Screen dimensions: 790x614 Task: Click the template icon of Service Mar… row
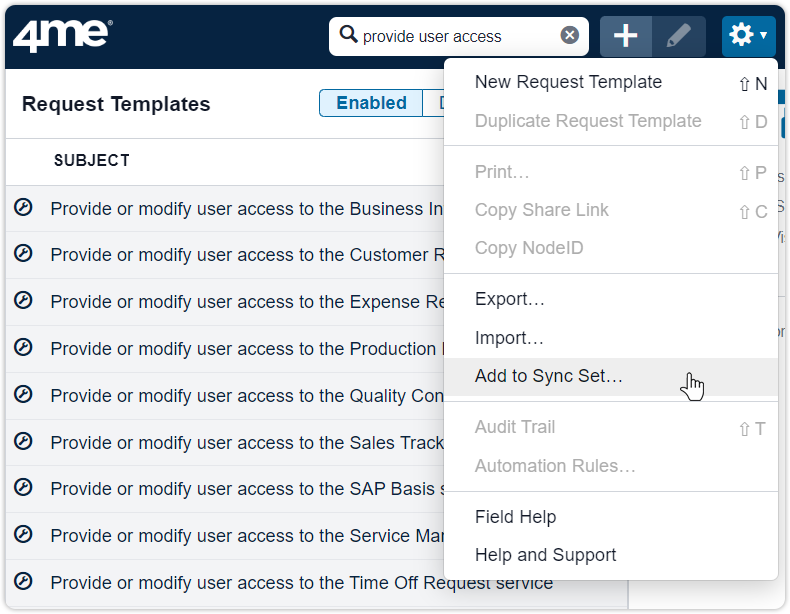coord(23,534)
